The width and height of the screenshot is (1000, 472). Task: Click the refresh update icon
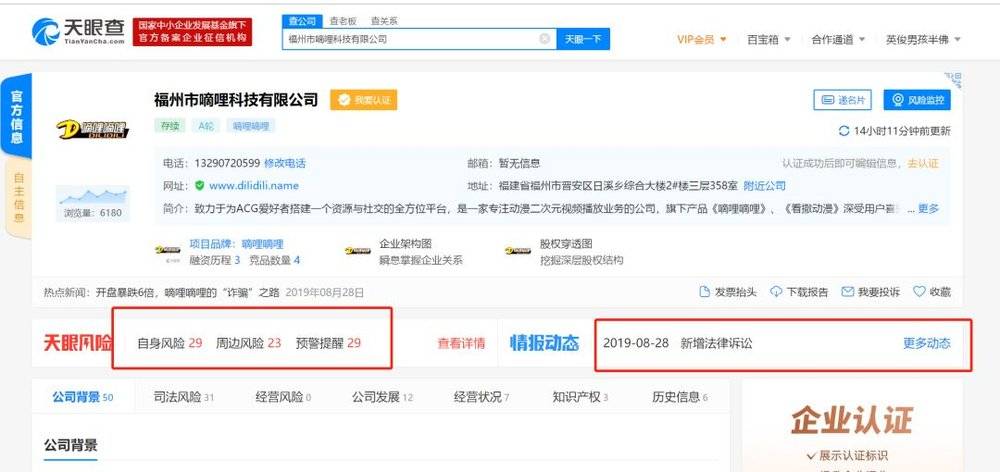(x=844, y=131)
